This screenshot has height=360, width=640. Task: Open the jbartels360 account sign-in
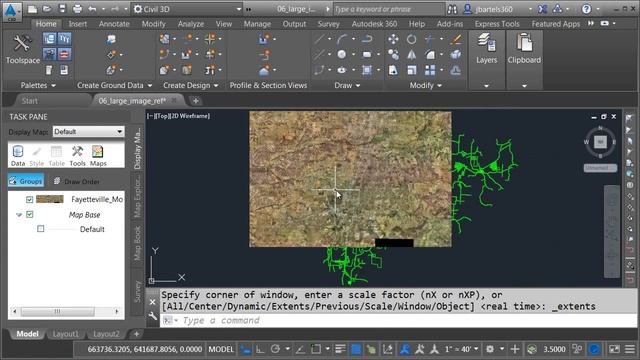(493, 9)
